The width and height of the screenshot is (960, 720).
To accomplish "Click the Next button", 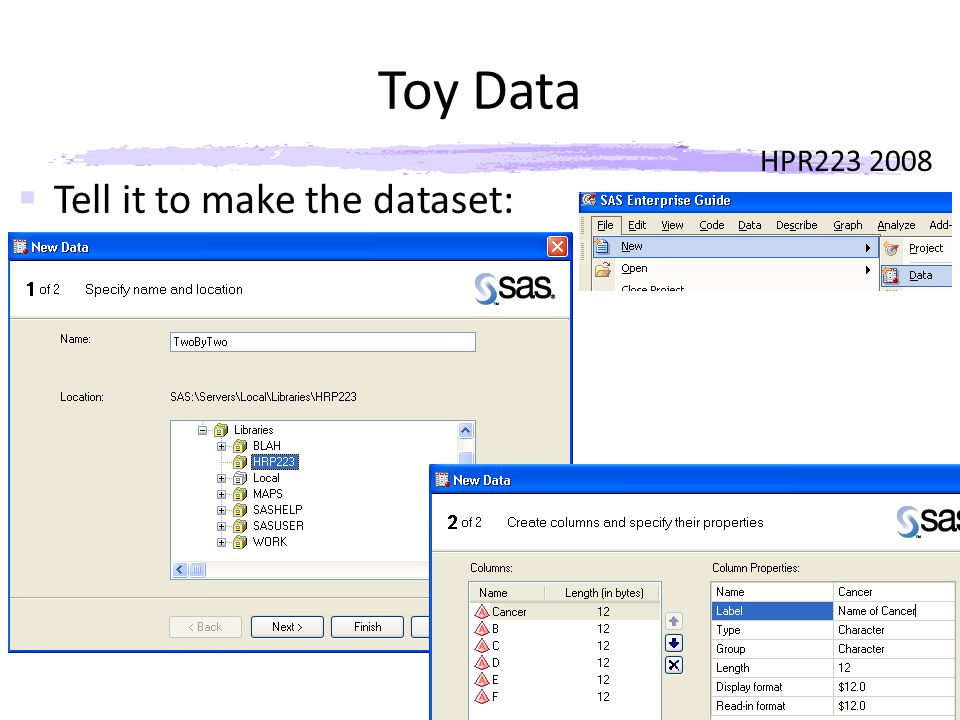I will point(287,627).
